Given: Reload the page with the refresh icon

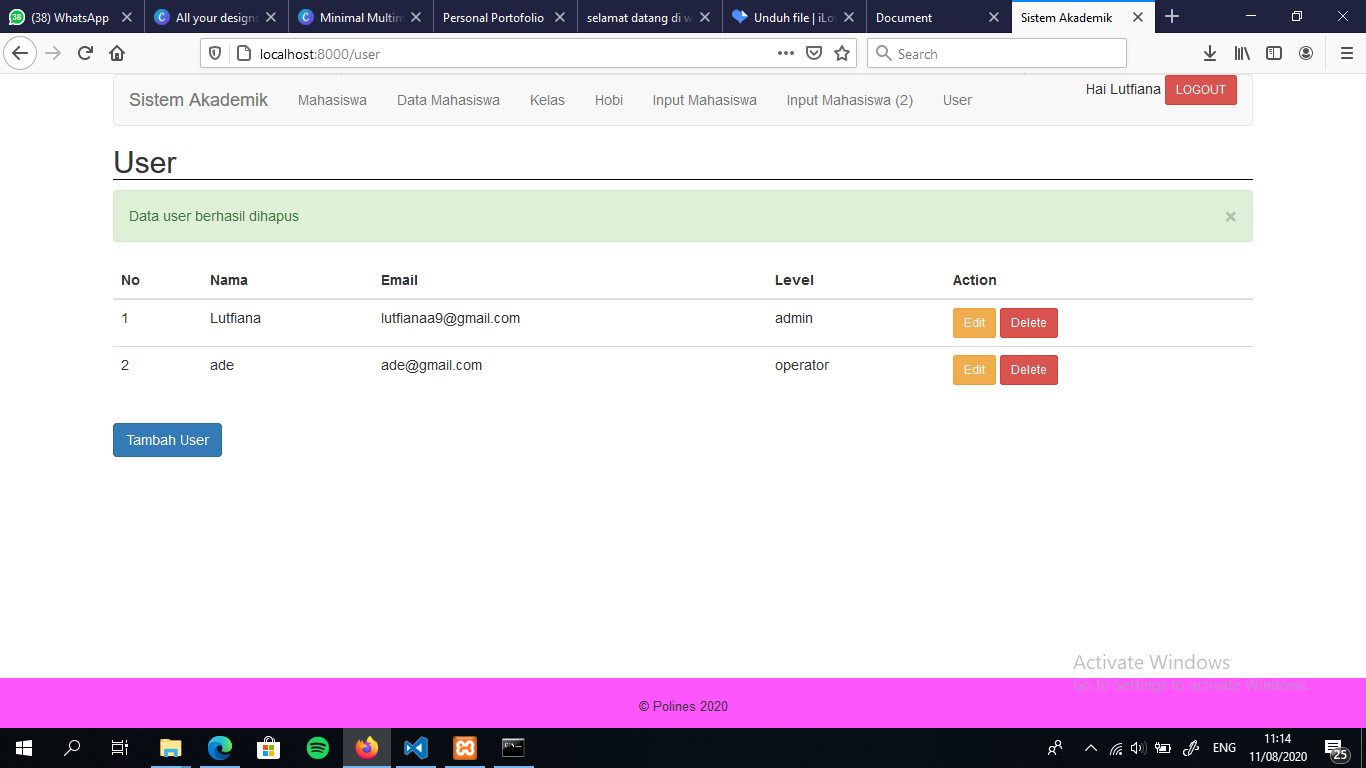Looking at the screenshot, I should [85, 54].
